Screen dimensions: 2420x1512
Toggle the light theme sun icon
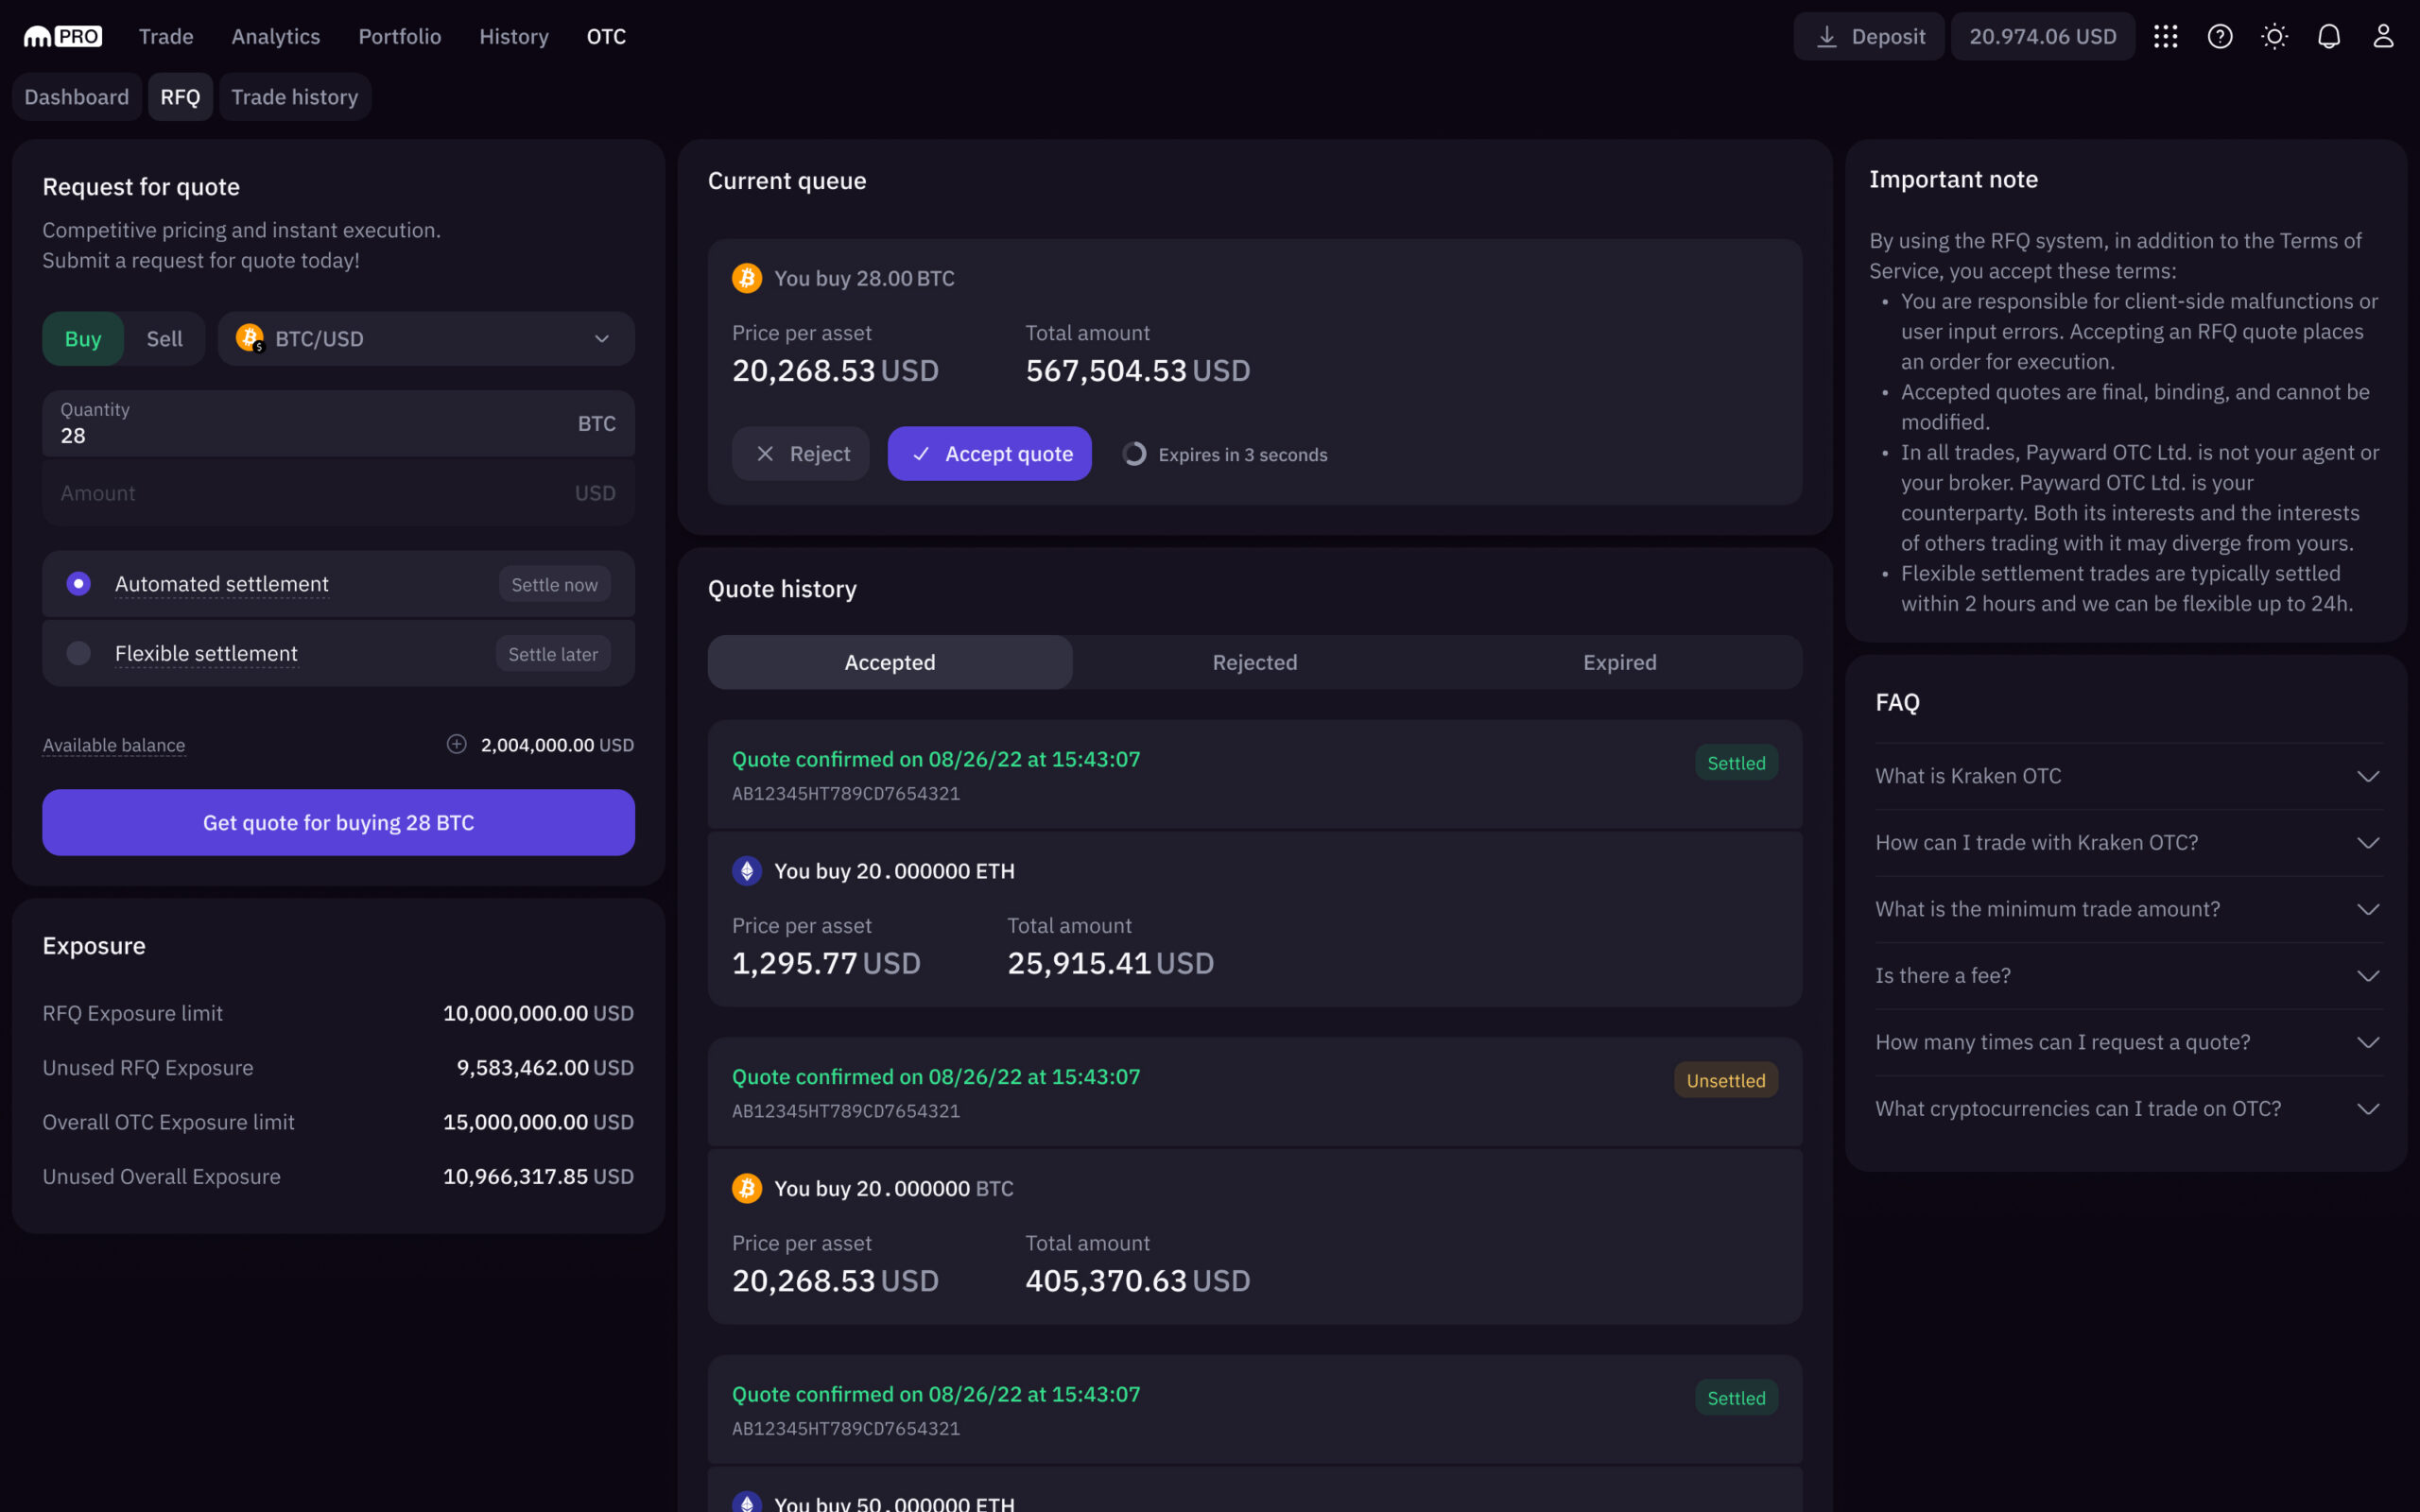pyautogui.click(x=2274, y=37)
